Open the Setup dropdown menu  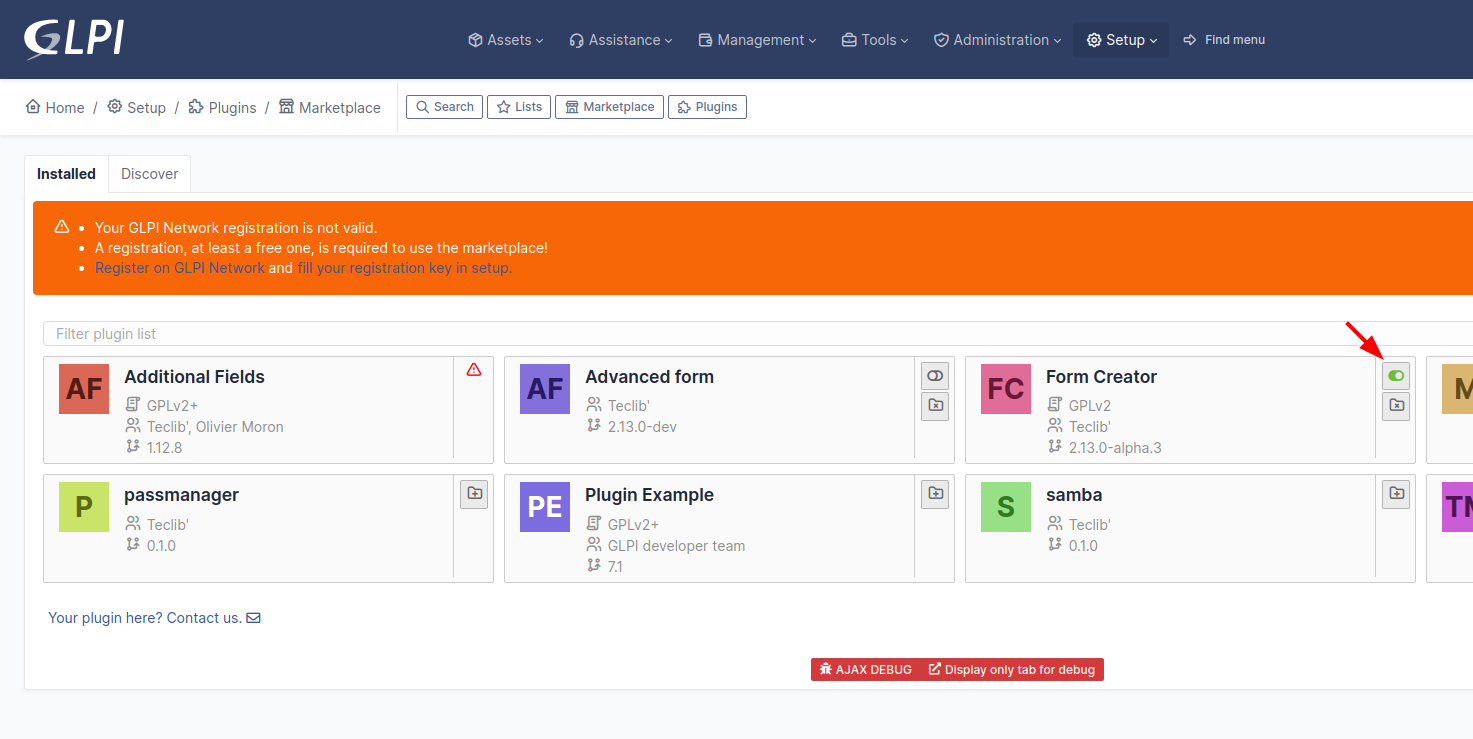coord(1120,39)
